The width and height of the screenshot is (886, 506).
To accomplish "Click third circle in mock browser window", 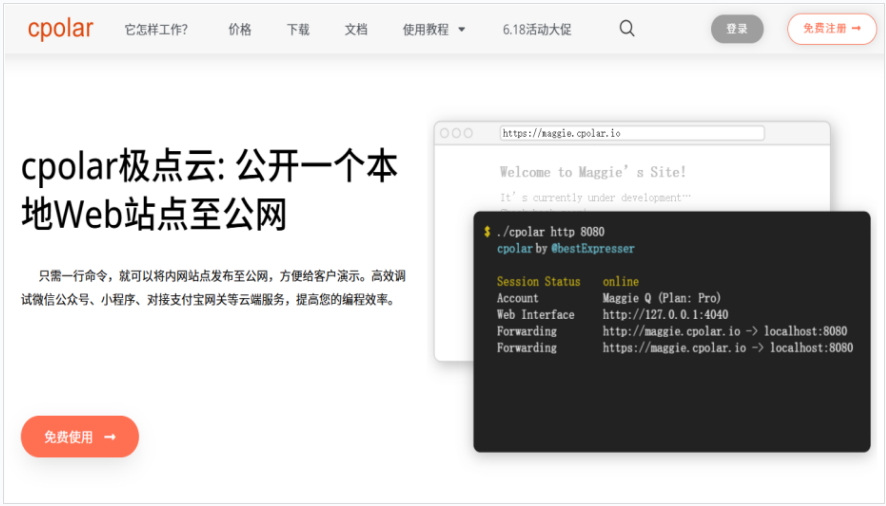I will point(468,133).
